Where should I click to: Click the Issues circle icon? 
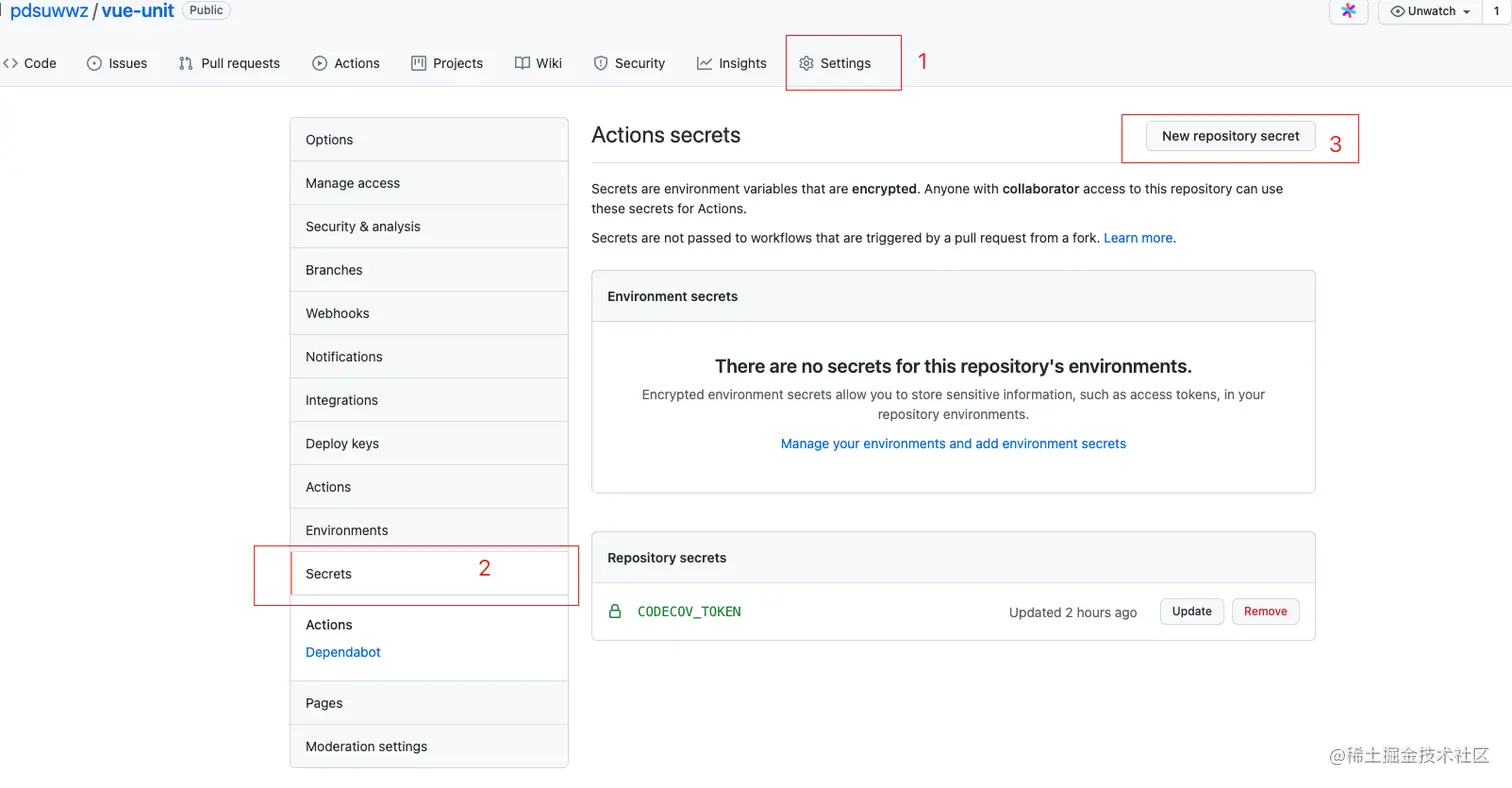coord(94,63)
